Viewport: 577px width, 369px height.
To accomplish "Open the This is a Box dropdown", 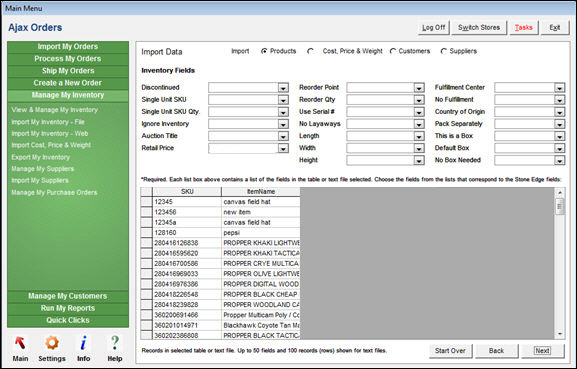I will point(559,136).
